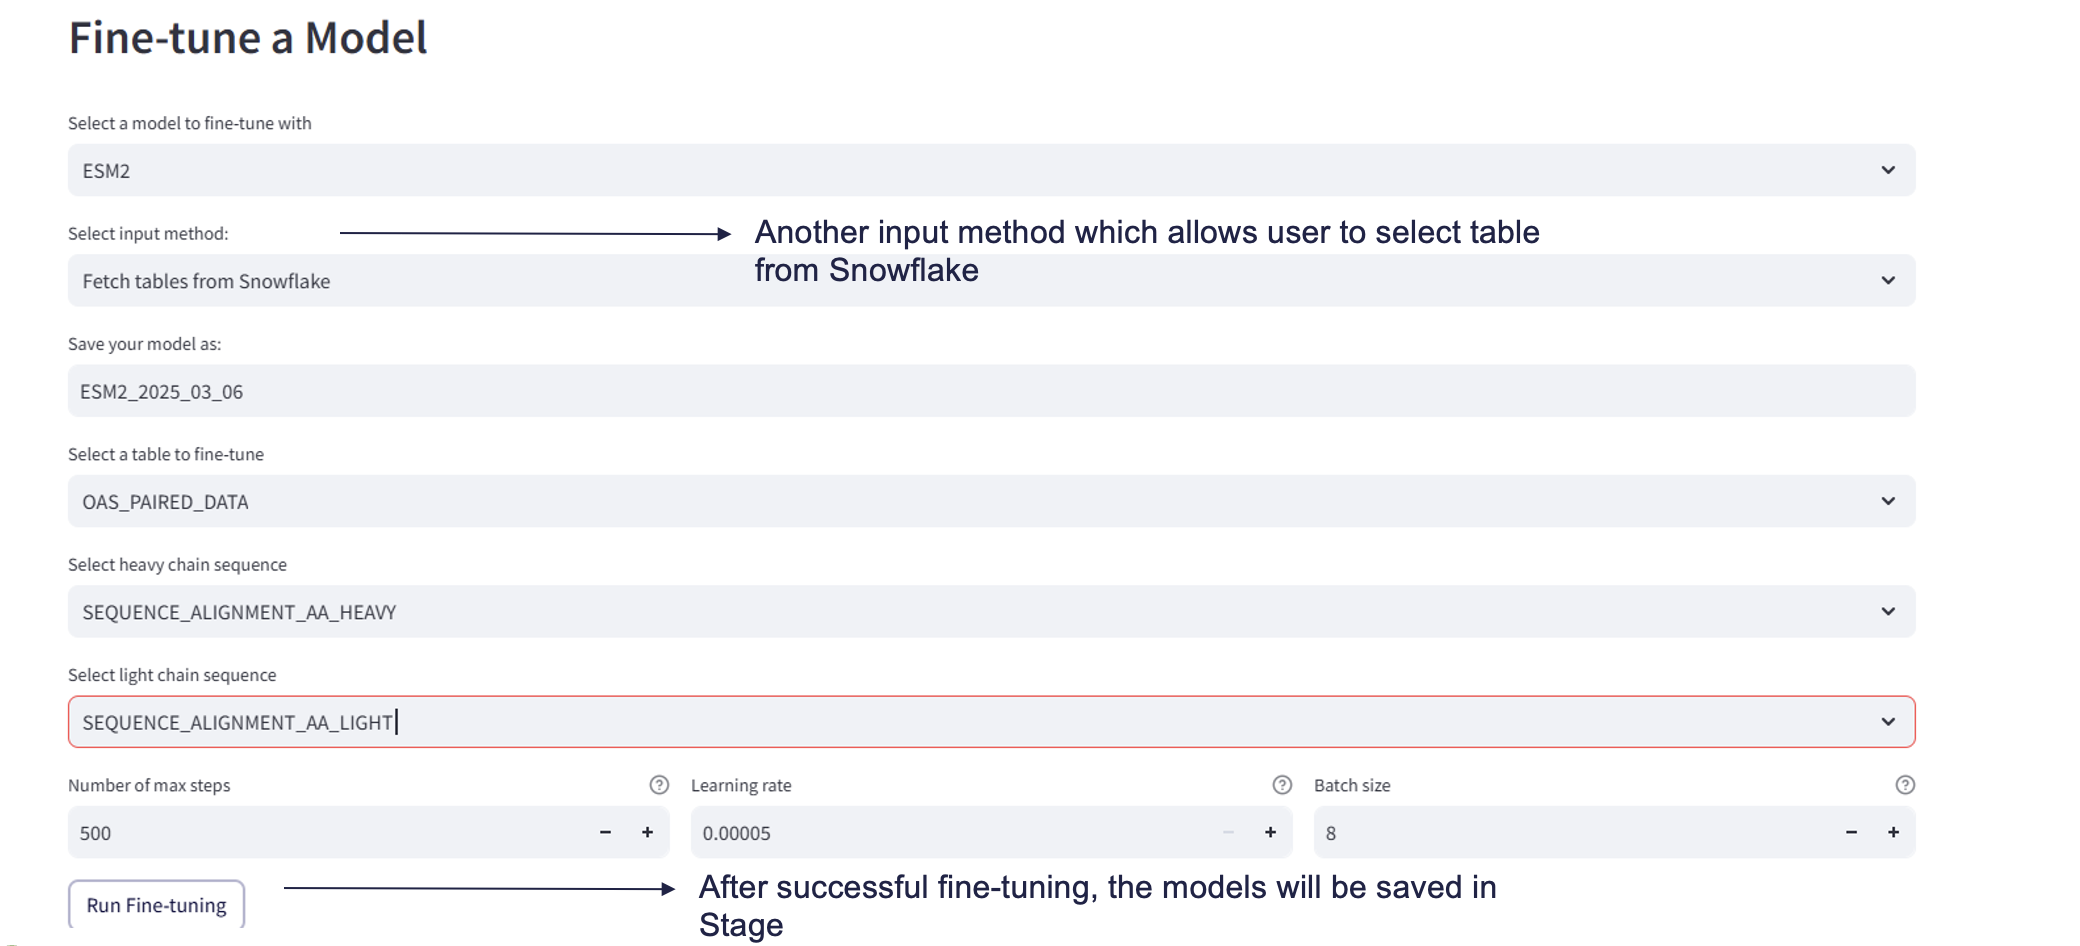This screenshot has width=2080, height=946.
Task: Click the Fine-tune a Model heading
Action: coord(248,38)
